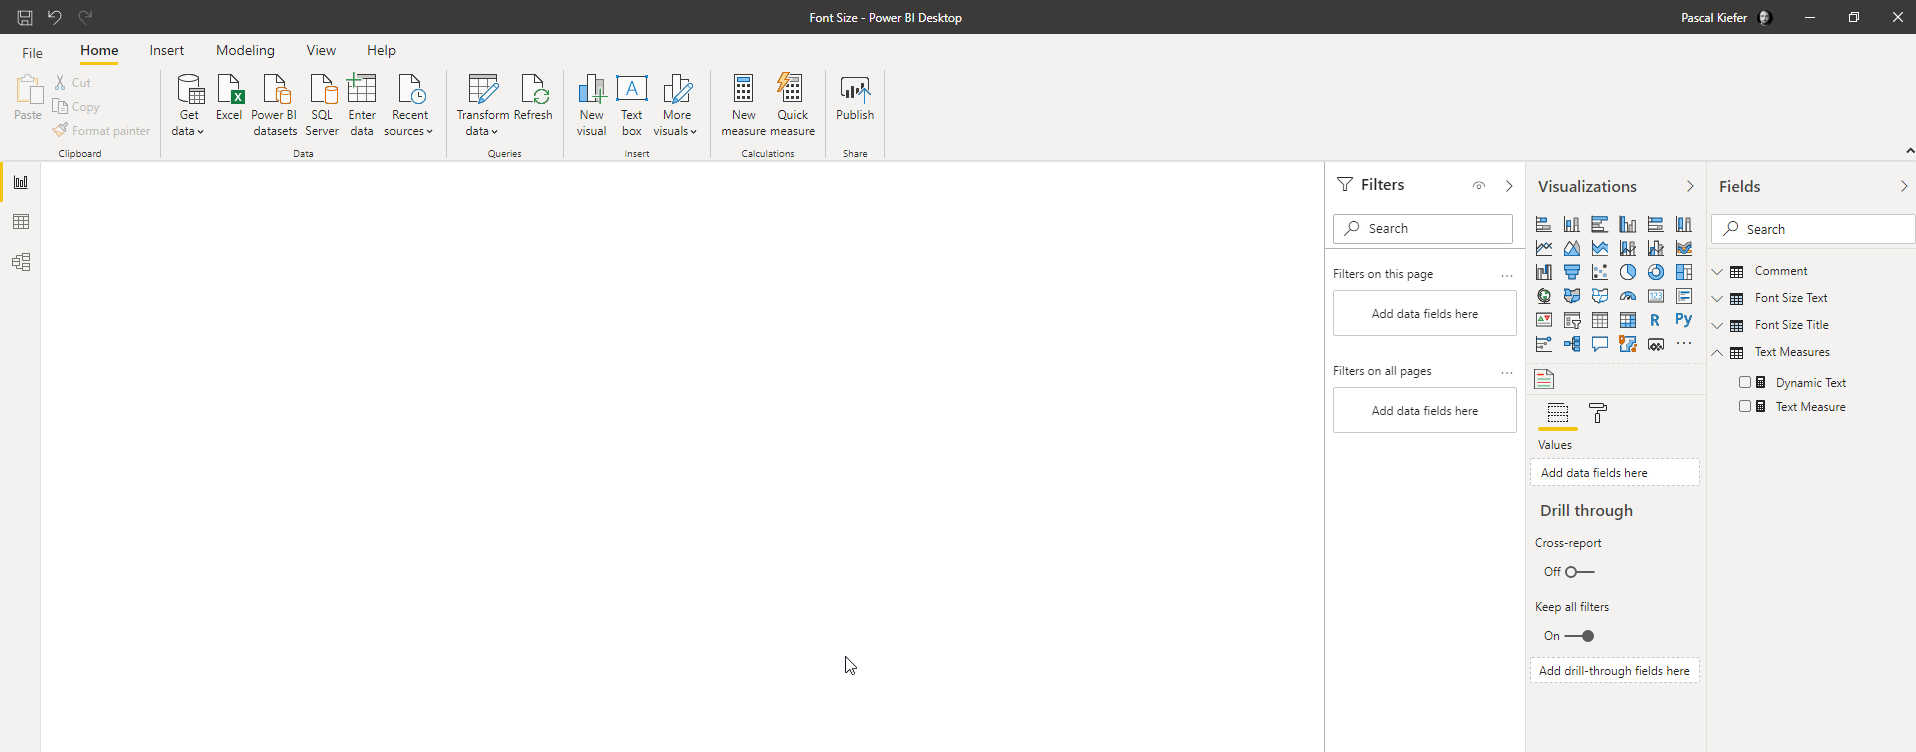The width and height of the screenshot is (1916, 752).
Task: Collapse the Filters pane chevron
Action: click(x=1509, y=186)
